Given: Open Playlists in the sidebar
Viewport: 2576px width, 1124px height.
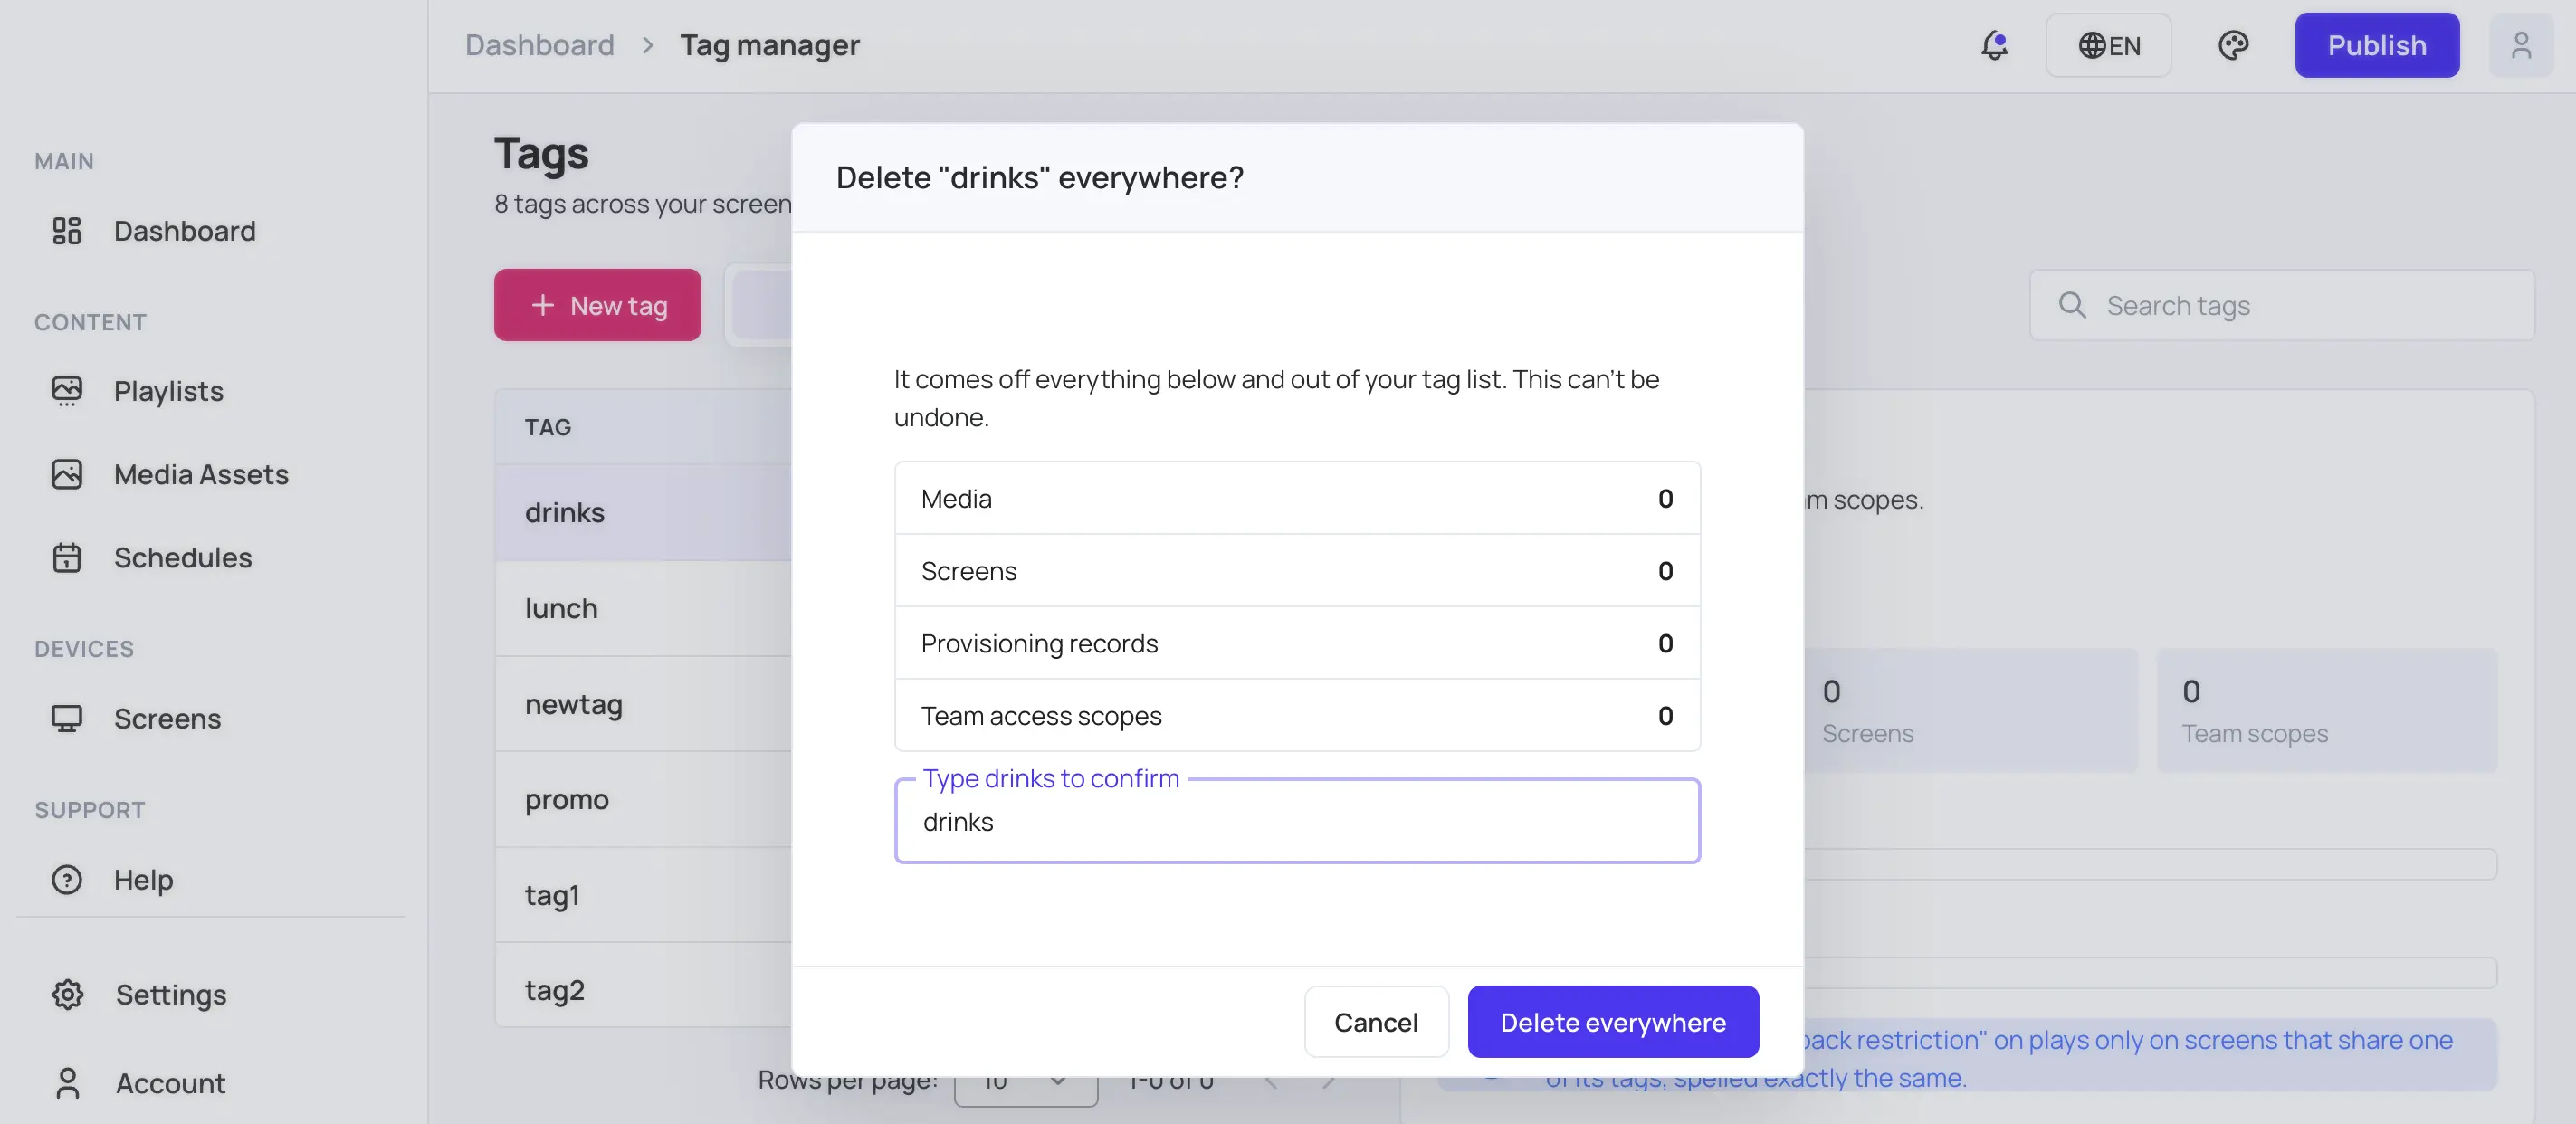Looking at the screenshot, I should point(168,391).
